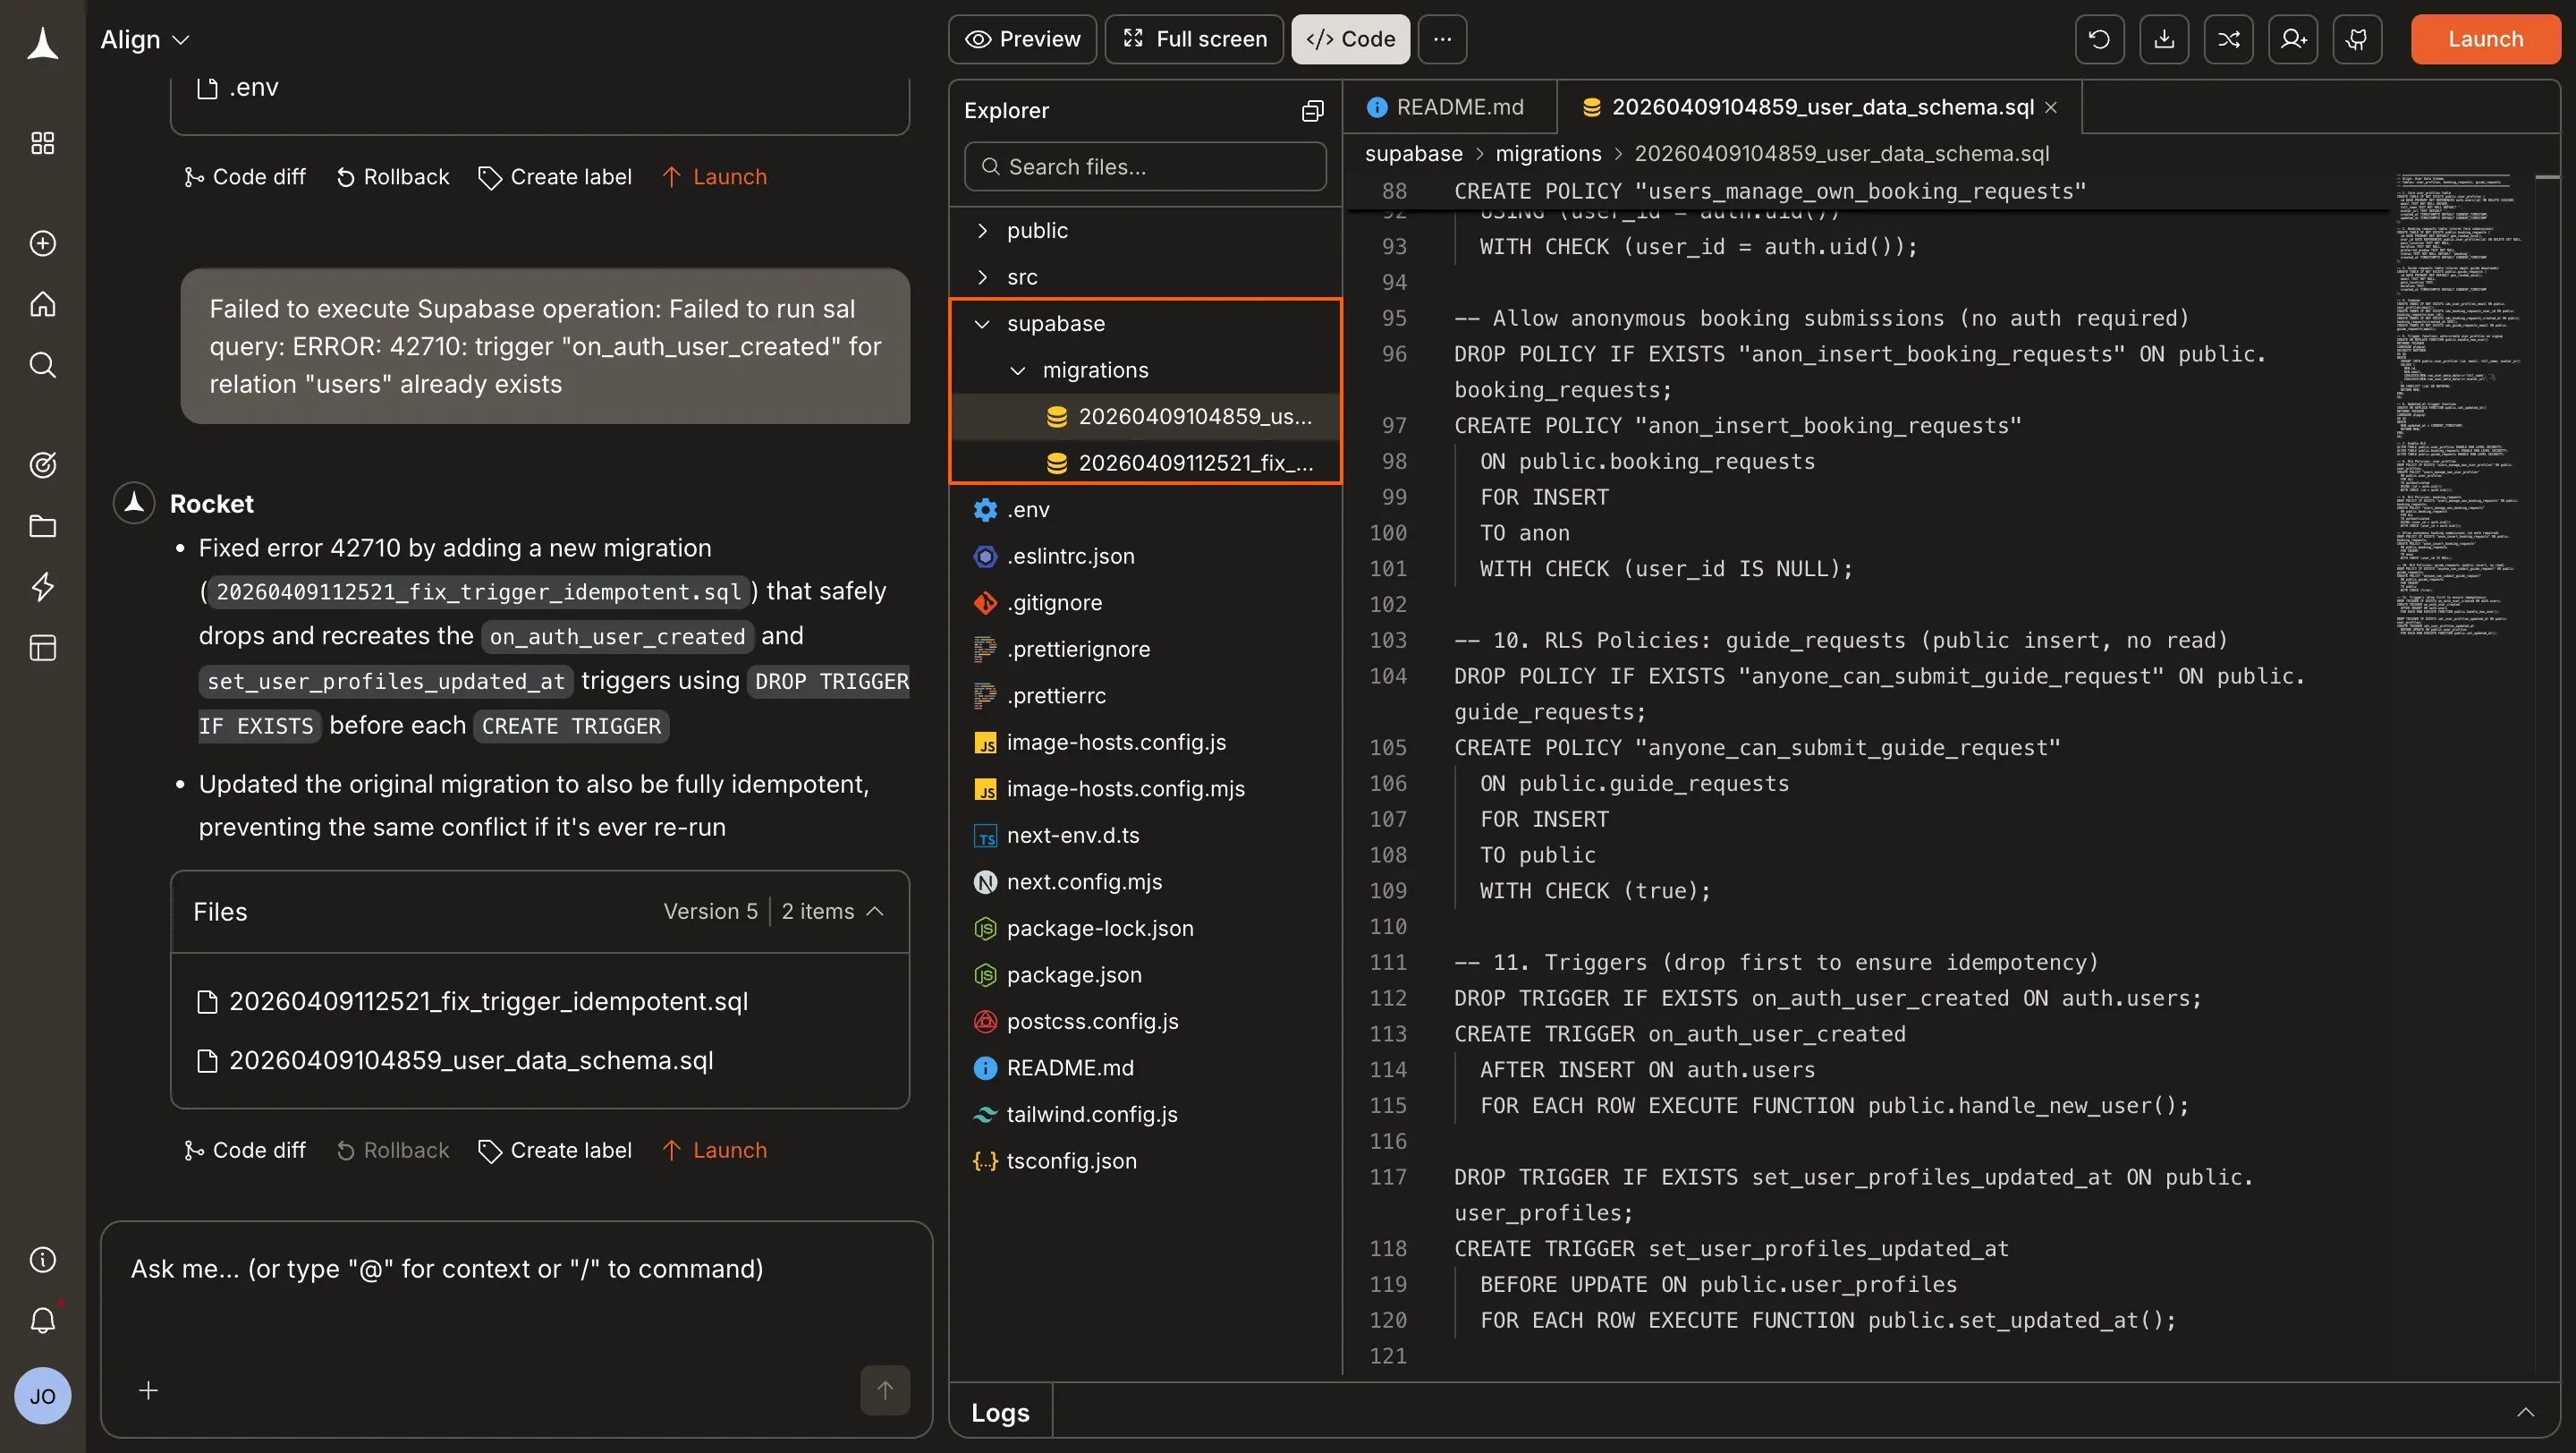This screenshot has width=2576, height=1453.
Task: Open .eslintrc.json in the Explorer
Action: click(1145, 556)
